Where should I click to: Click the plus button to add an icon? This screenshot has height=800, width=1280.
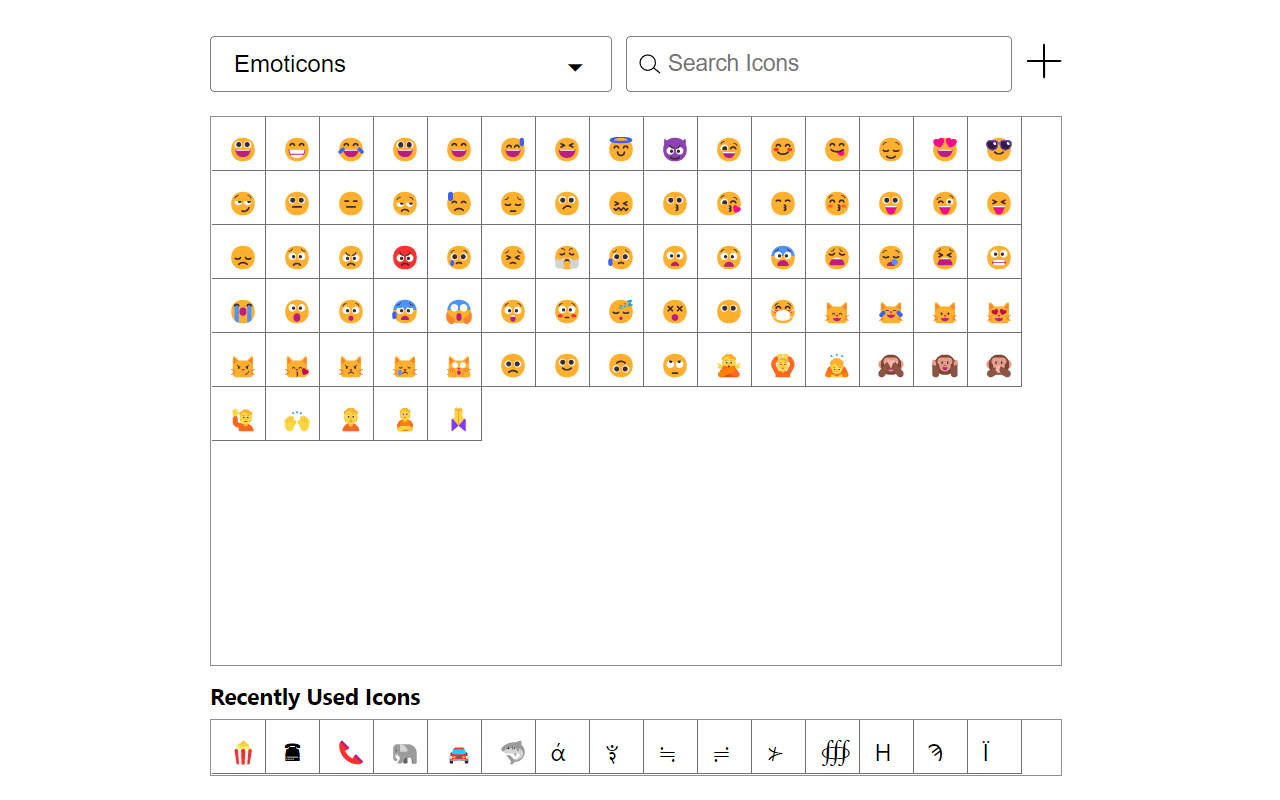coord(1044,62)
